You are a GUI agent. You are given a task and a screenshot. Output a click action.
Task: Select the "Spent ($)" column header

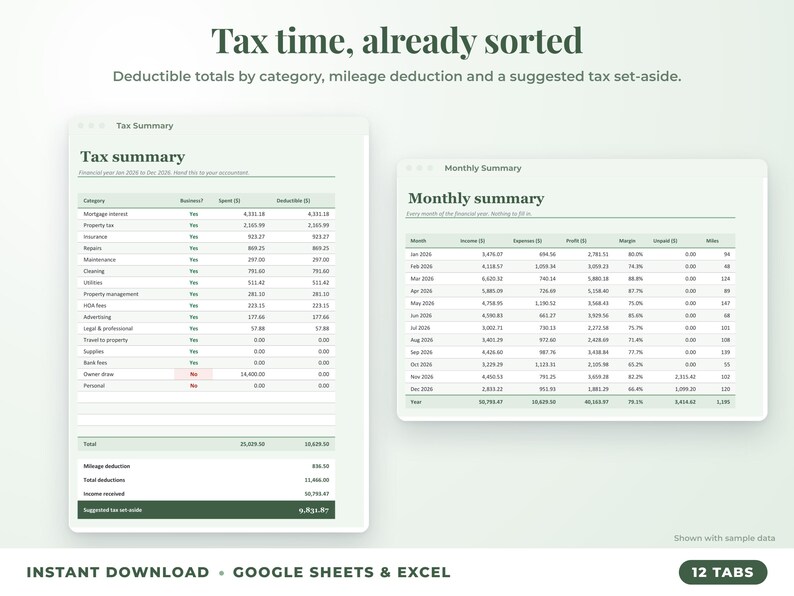point(229,201)
